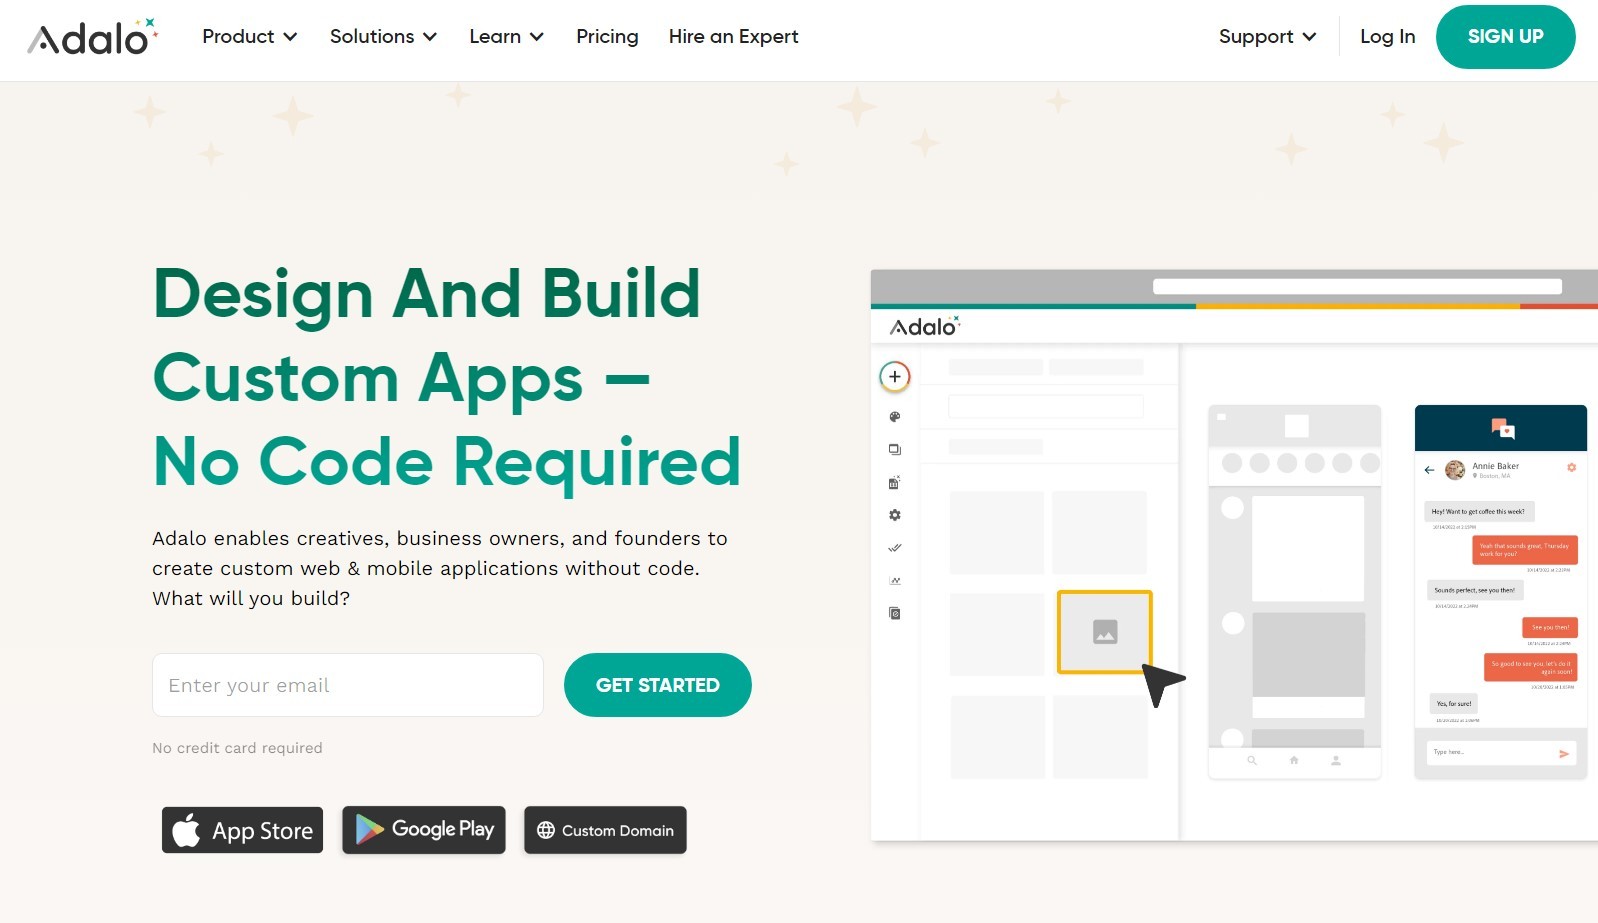
Task: Open the Hire an Expert page
Action: 734,37
